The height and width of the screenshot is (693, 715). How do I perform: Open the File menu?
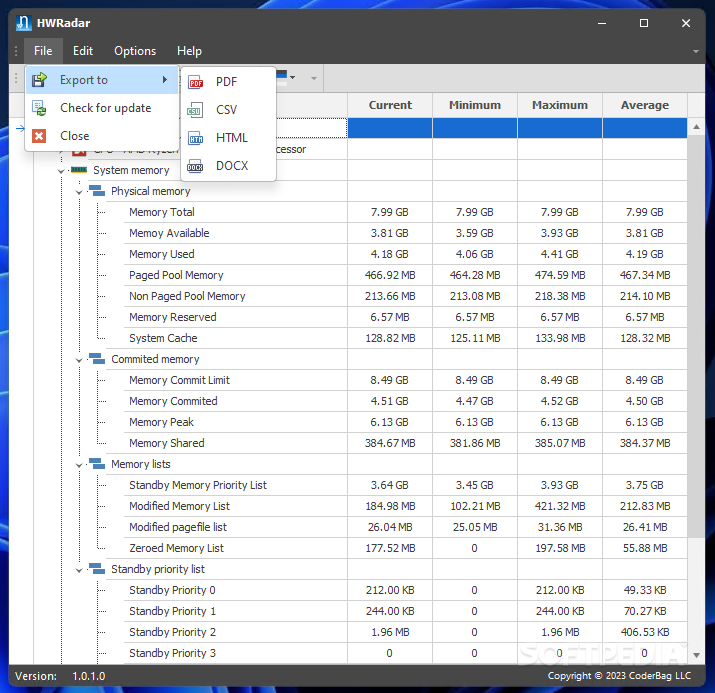click(43, 51)
